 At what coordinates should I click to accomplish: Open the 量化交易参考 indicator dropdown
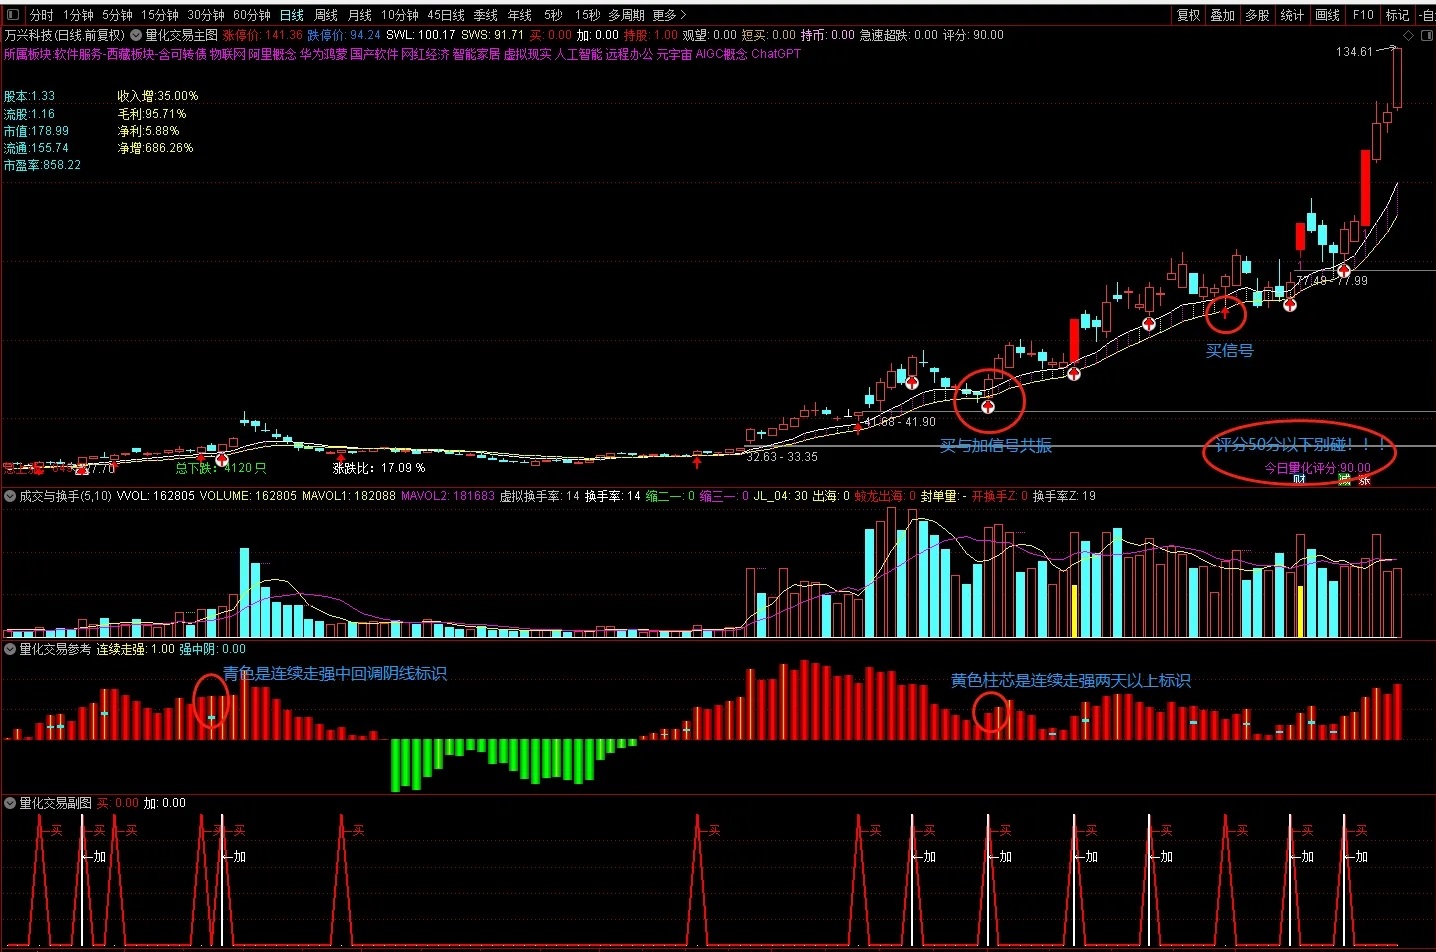[10, 650]
